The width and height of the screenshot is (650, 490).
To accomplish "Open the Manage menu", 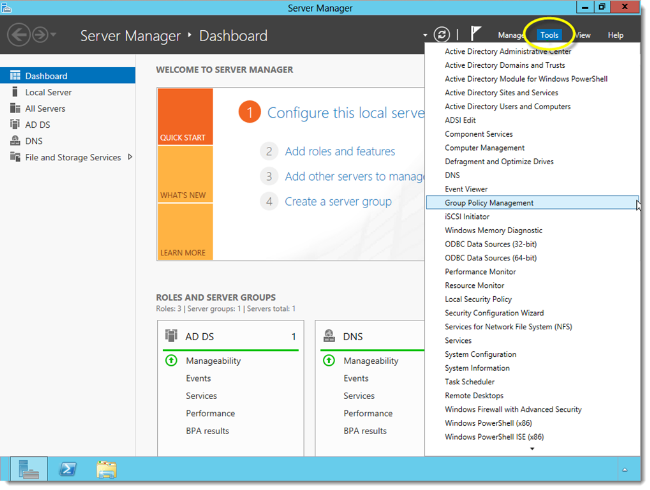I will [511, 36].
